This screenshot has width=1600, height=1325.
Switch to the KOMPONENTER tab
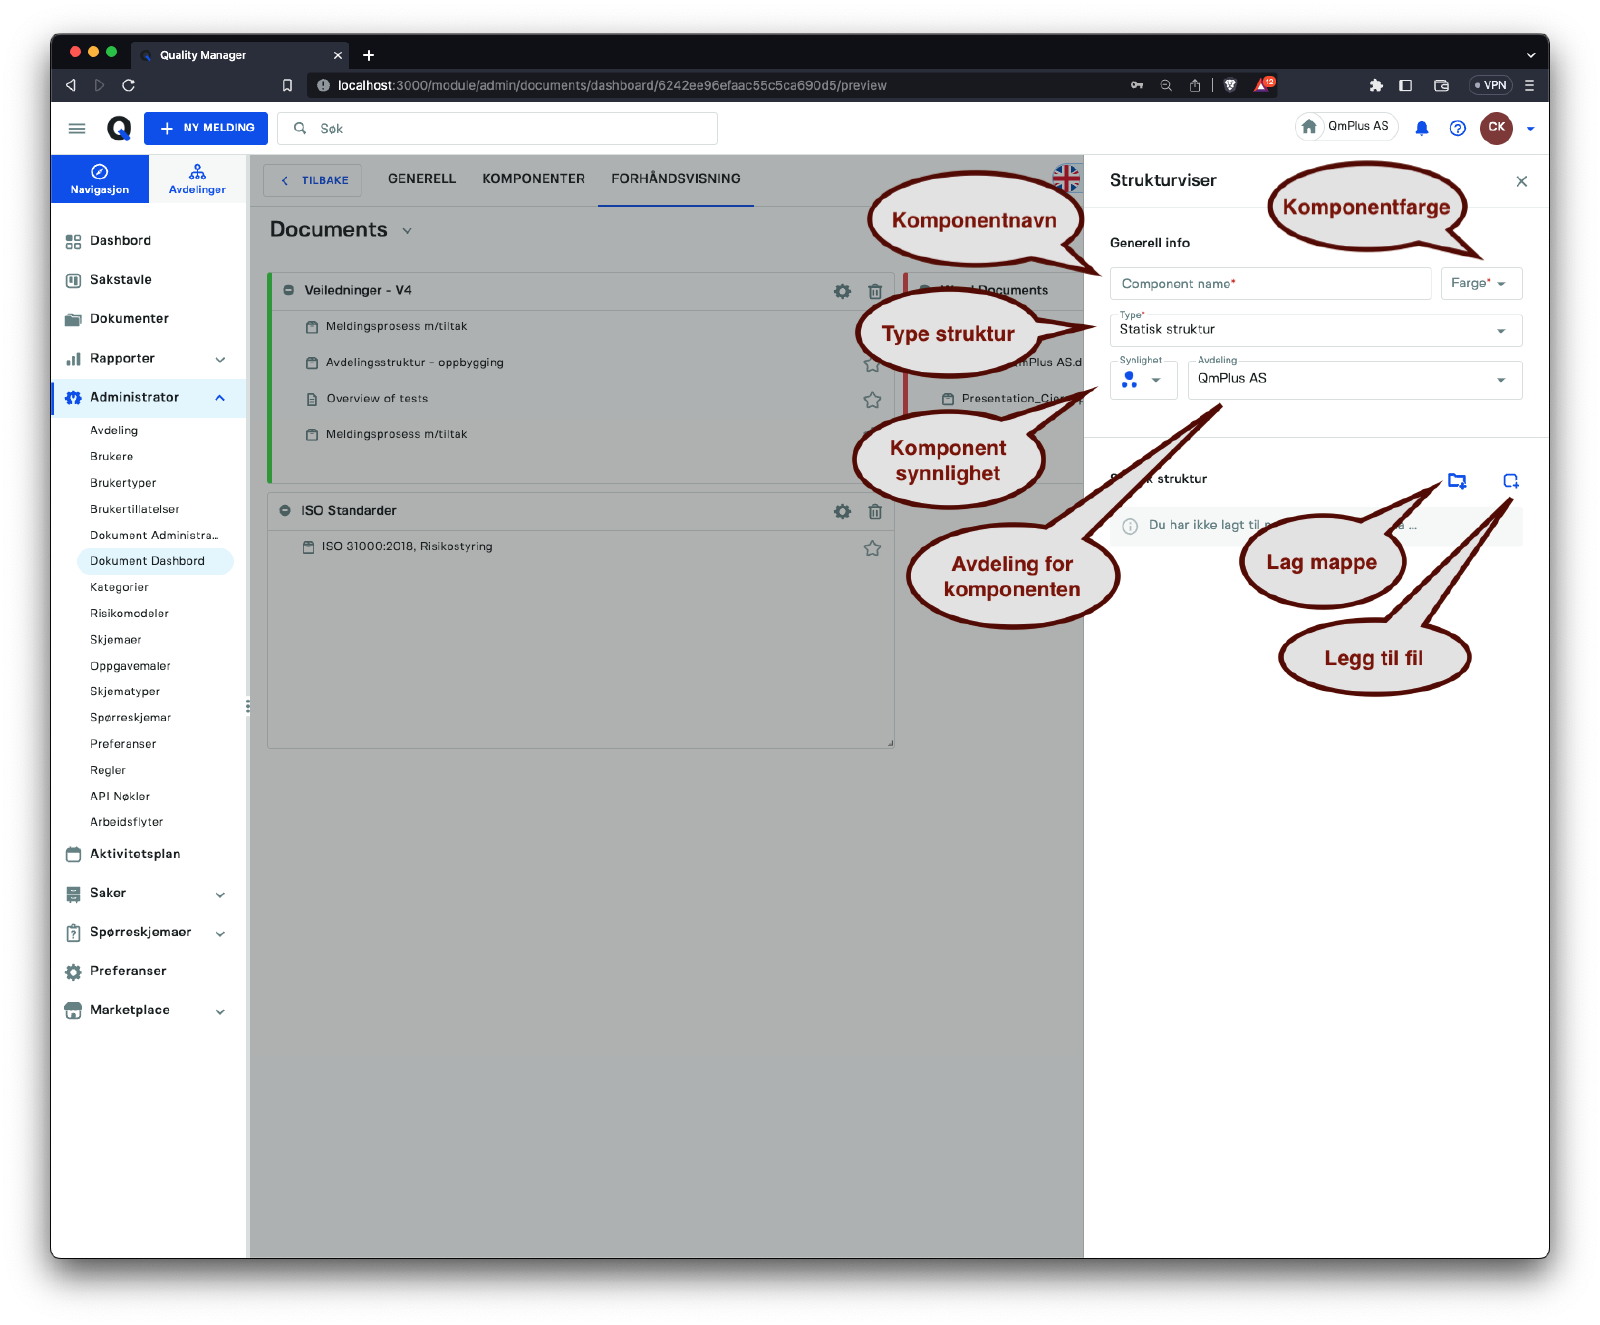[533, 179]
